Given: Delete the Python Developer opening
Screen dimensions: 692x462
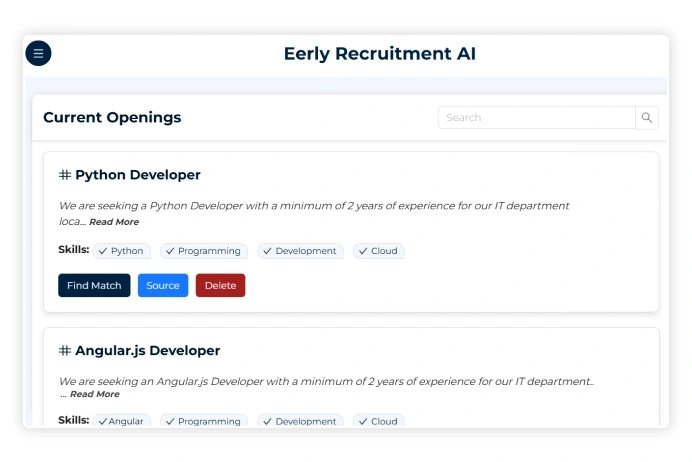Looking at the screenshot, I should (220, 286).
